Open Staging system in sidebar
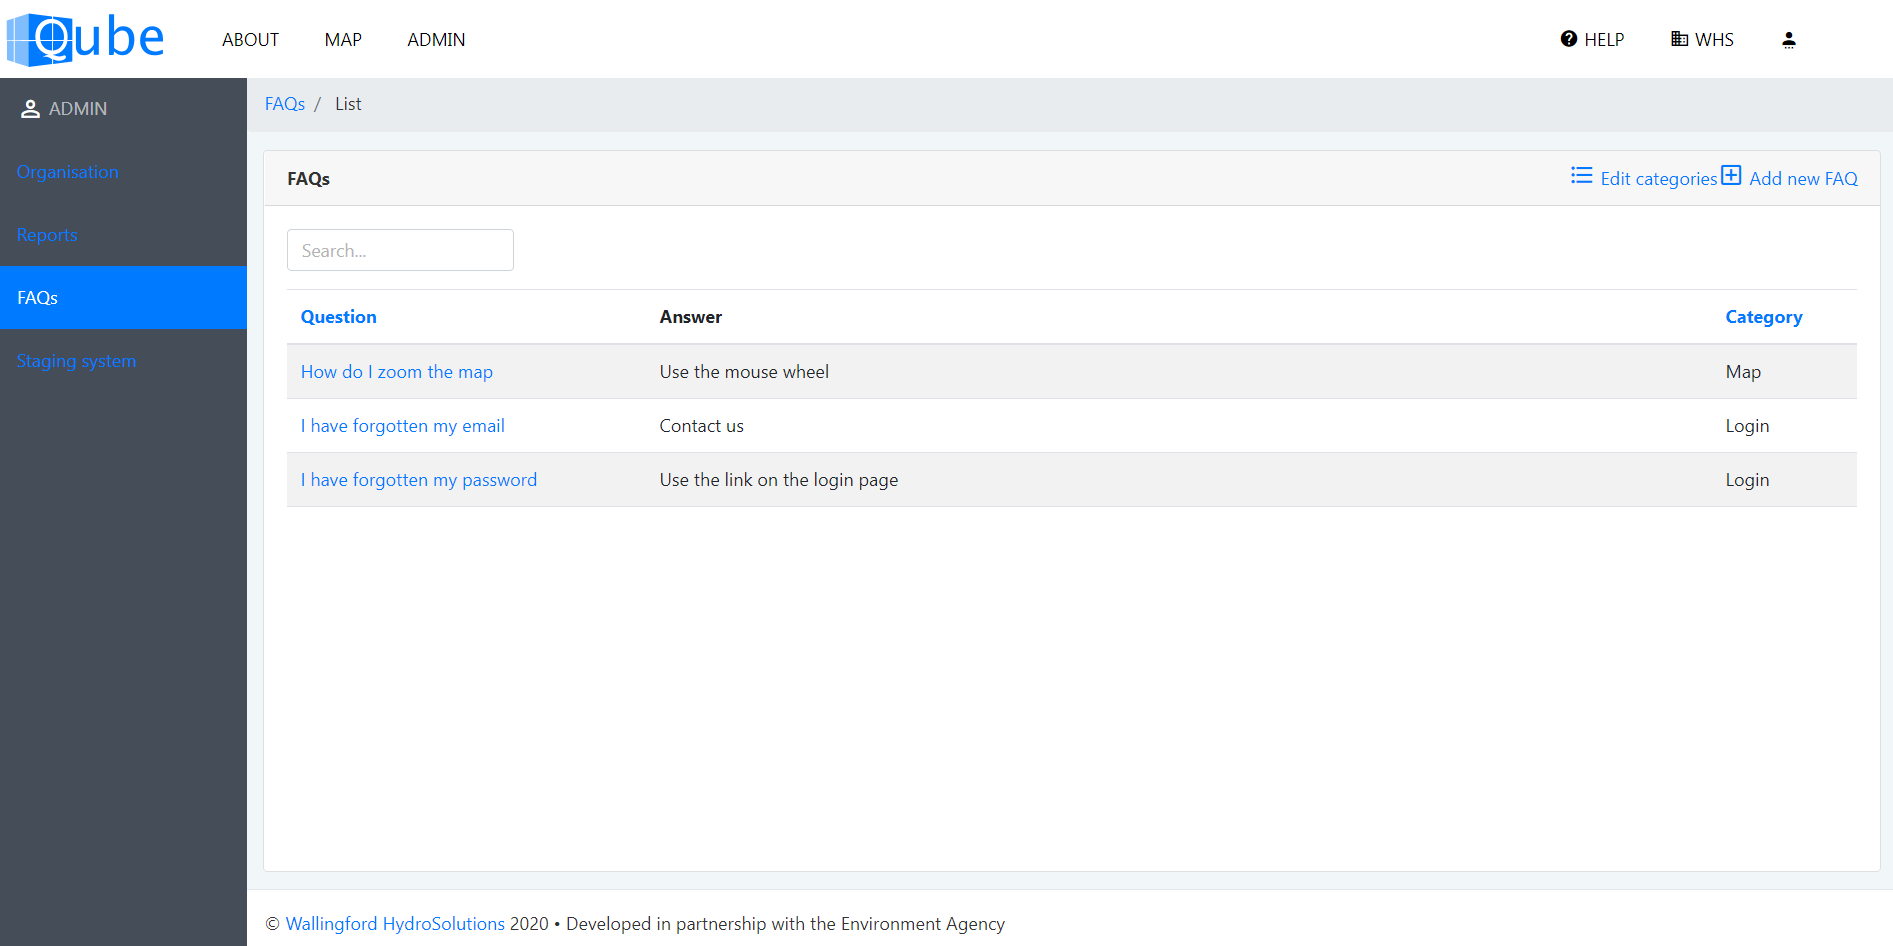 (x=76, y=361)
